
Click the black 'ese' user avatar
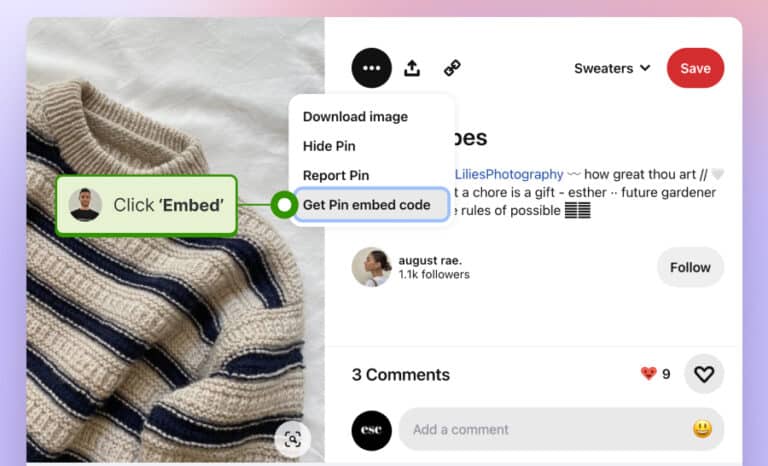[x=371, y=430]
